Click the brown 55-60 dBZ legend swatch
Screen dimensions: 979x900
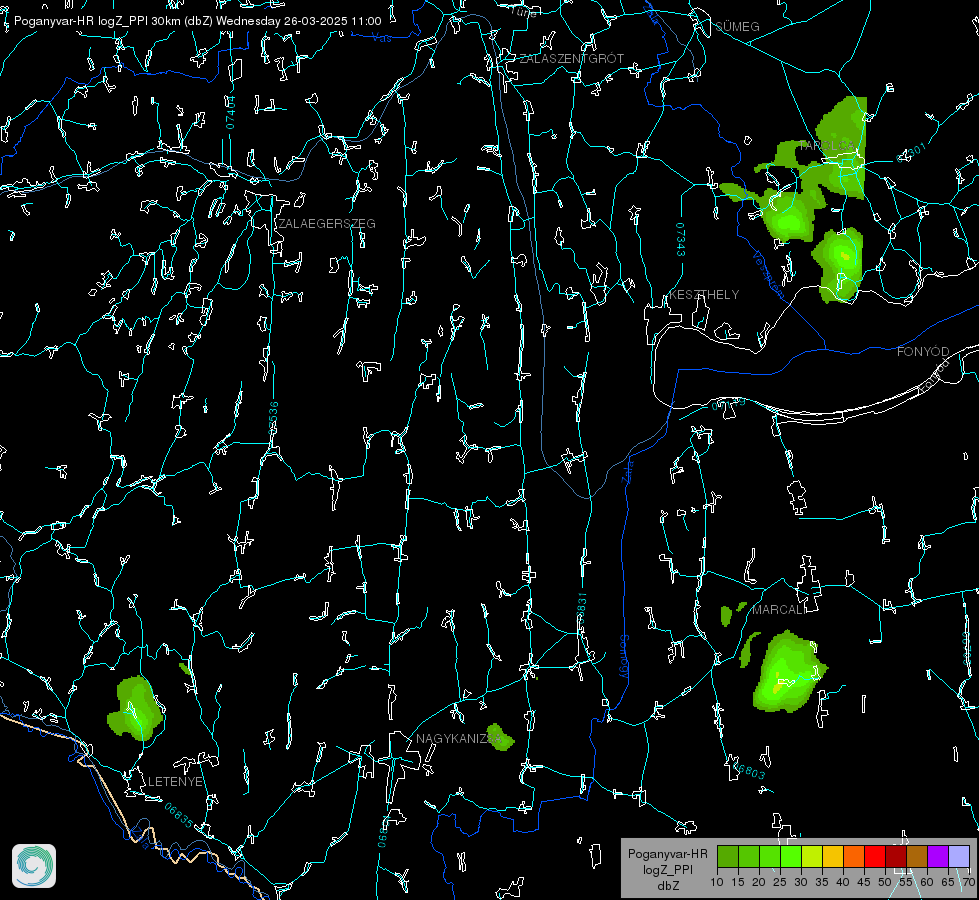(x=917, y=856)
